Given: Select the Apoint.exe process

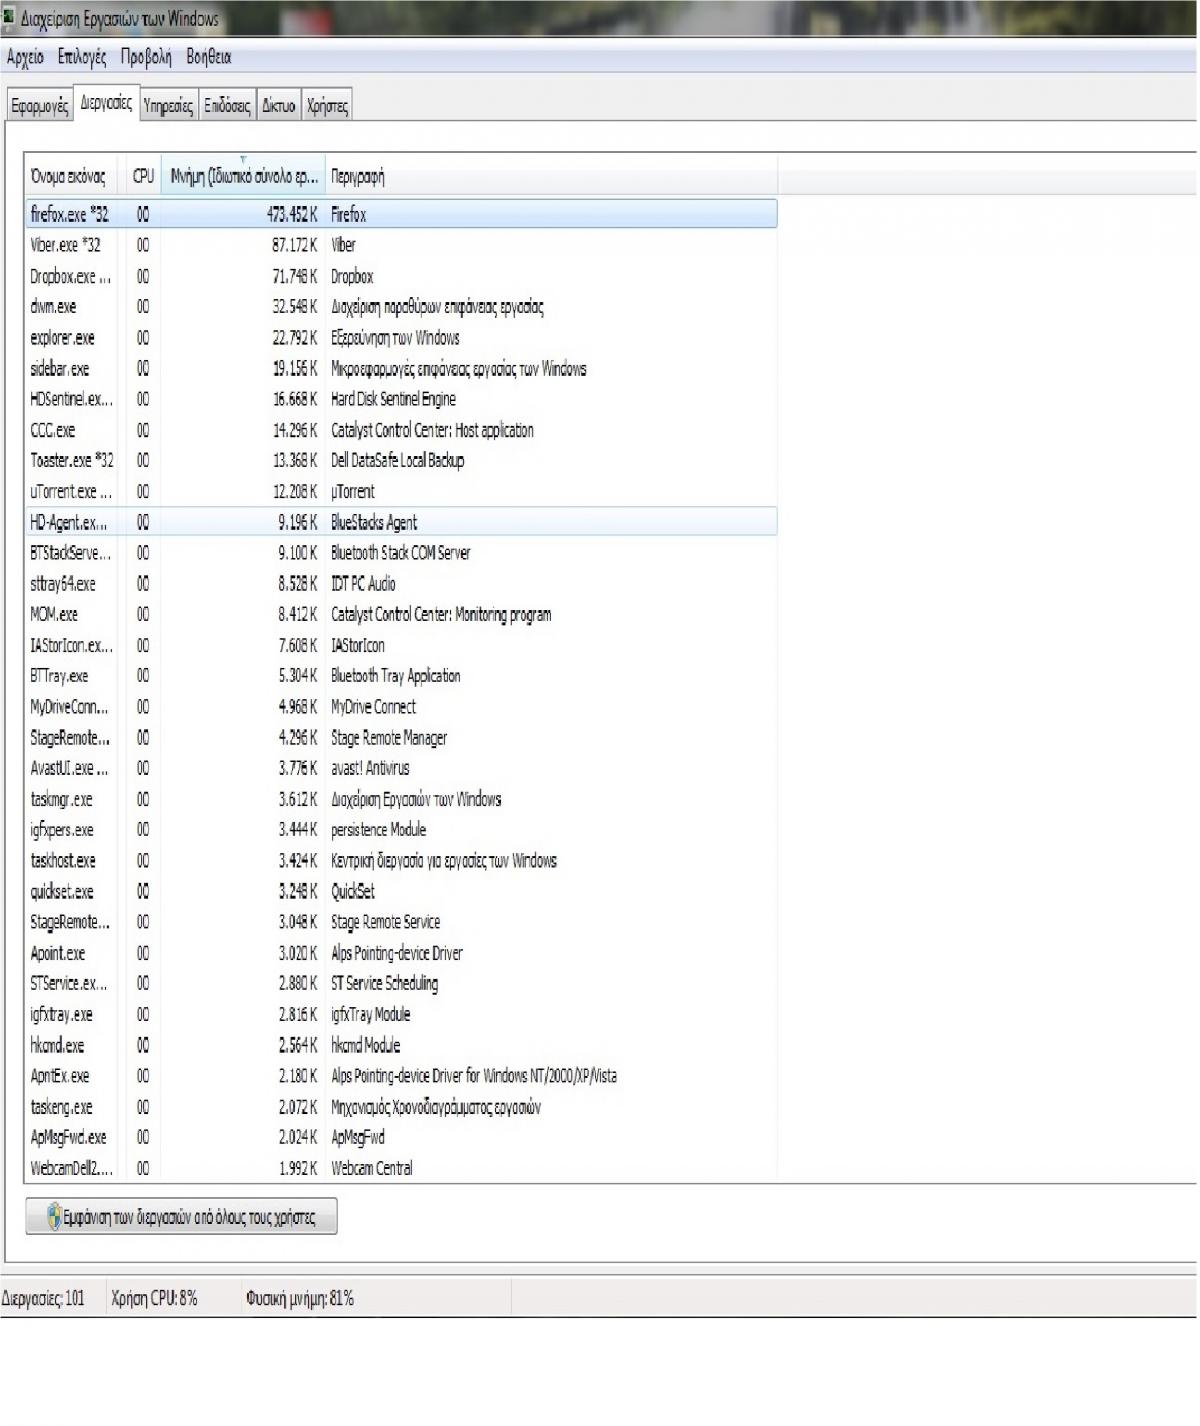Looking at the screenshot, I should 401,954.
